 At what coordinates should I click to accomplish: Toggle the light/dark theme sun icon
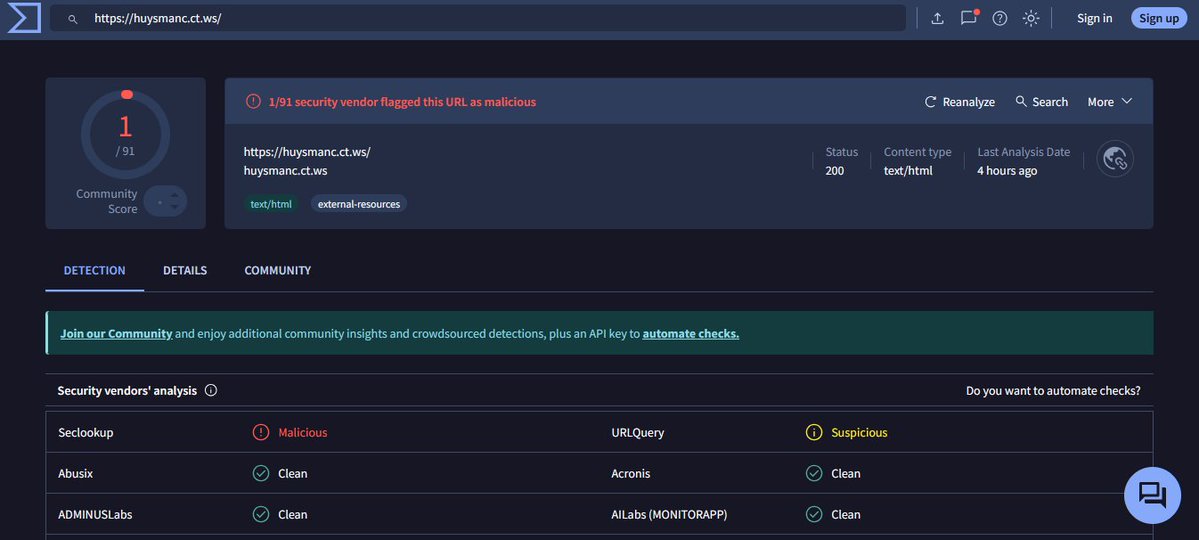click(1031, 18)
